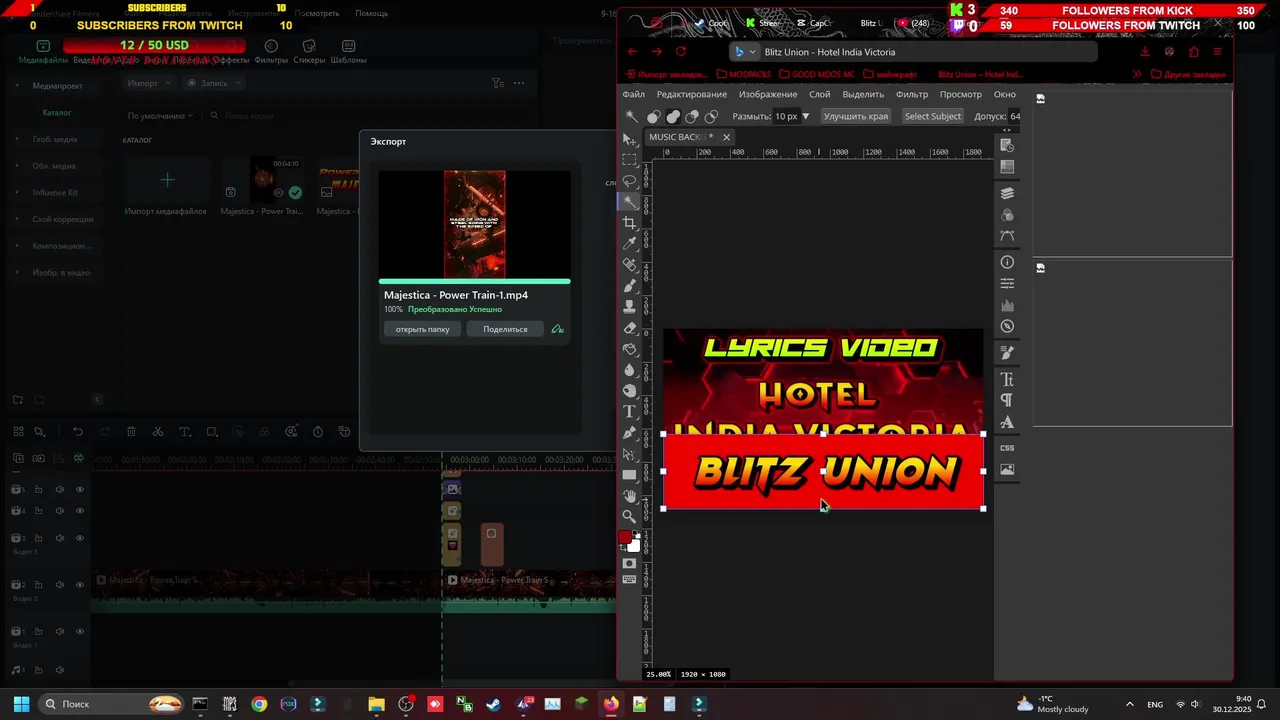Select the Lasso tool in Photopea
Viewport: 1280px width, 720px height.
coord(629,181)
